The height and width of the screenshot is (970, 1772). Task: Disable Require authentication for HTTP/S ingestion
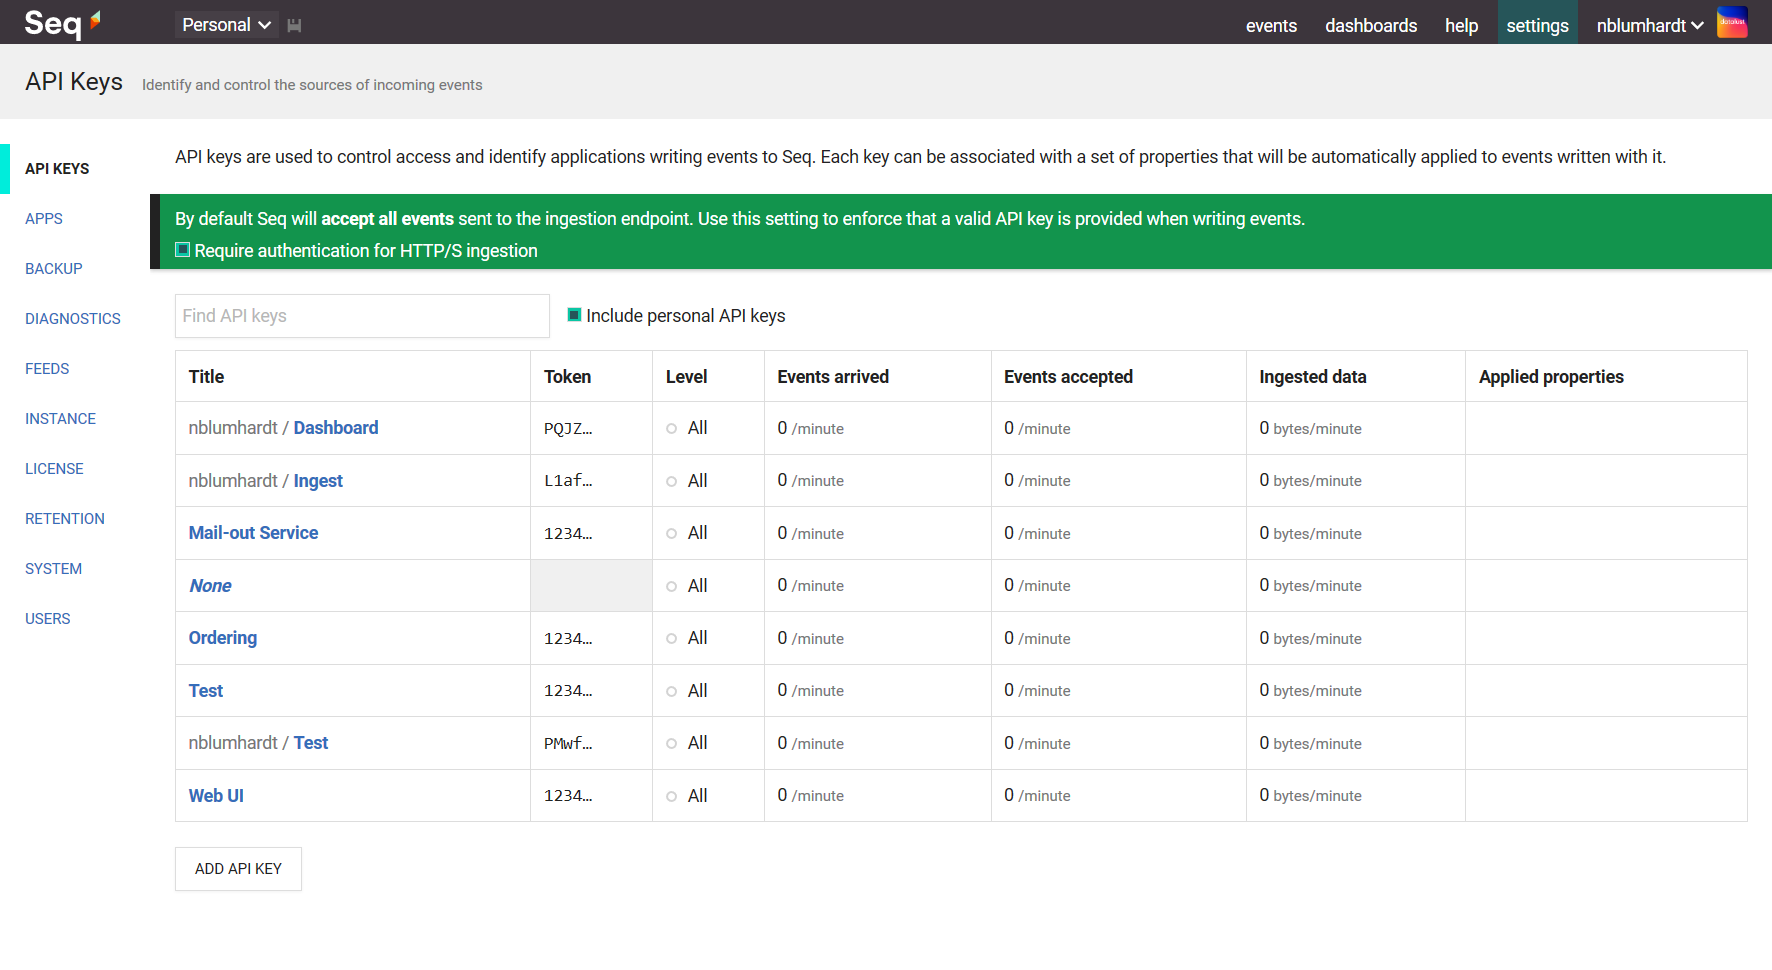(x=182, y=249)
